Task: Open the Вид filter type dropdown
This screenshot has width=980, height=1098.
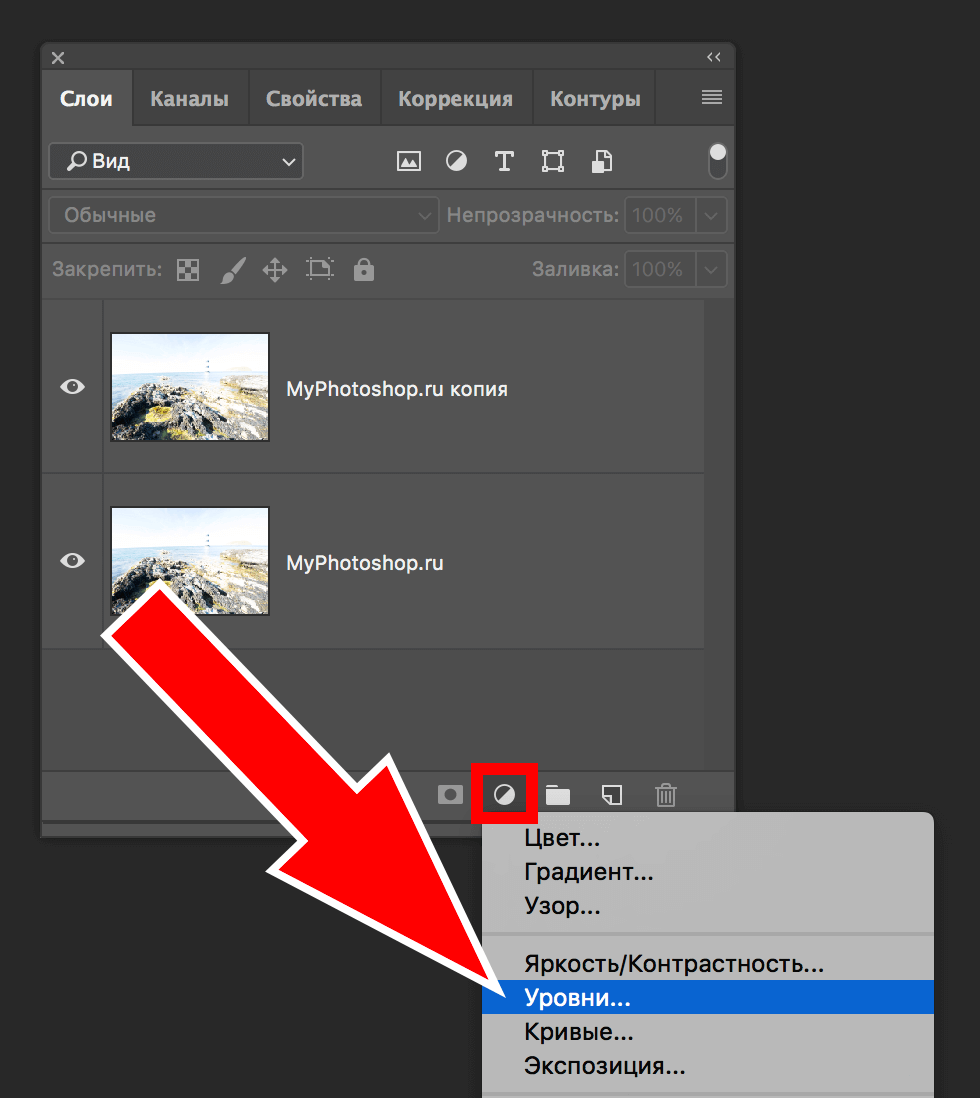Action: 176,161
